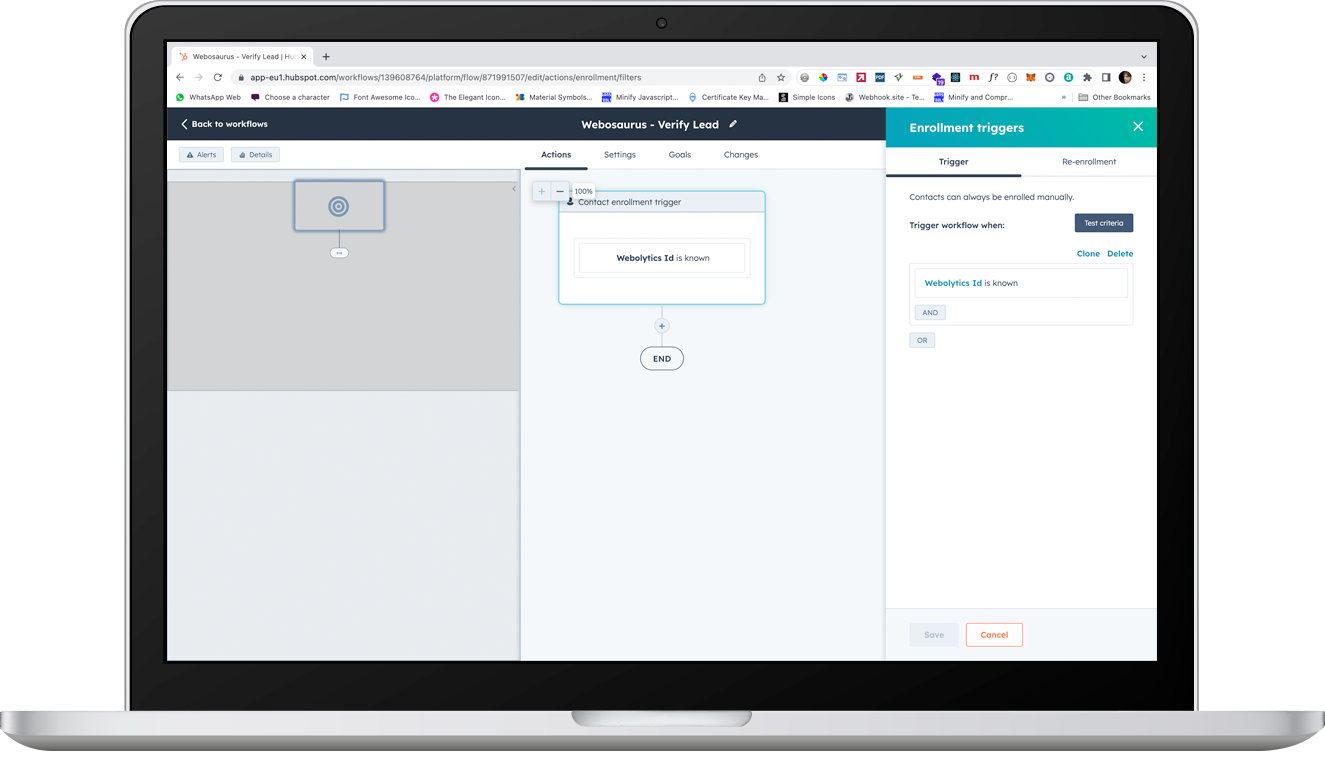Open the Re-enrollment tab
This screenshot has height=780, width=1325.
pos(1090,161)
